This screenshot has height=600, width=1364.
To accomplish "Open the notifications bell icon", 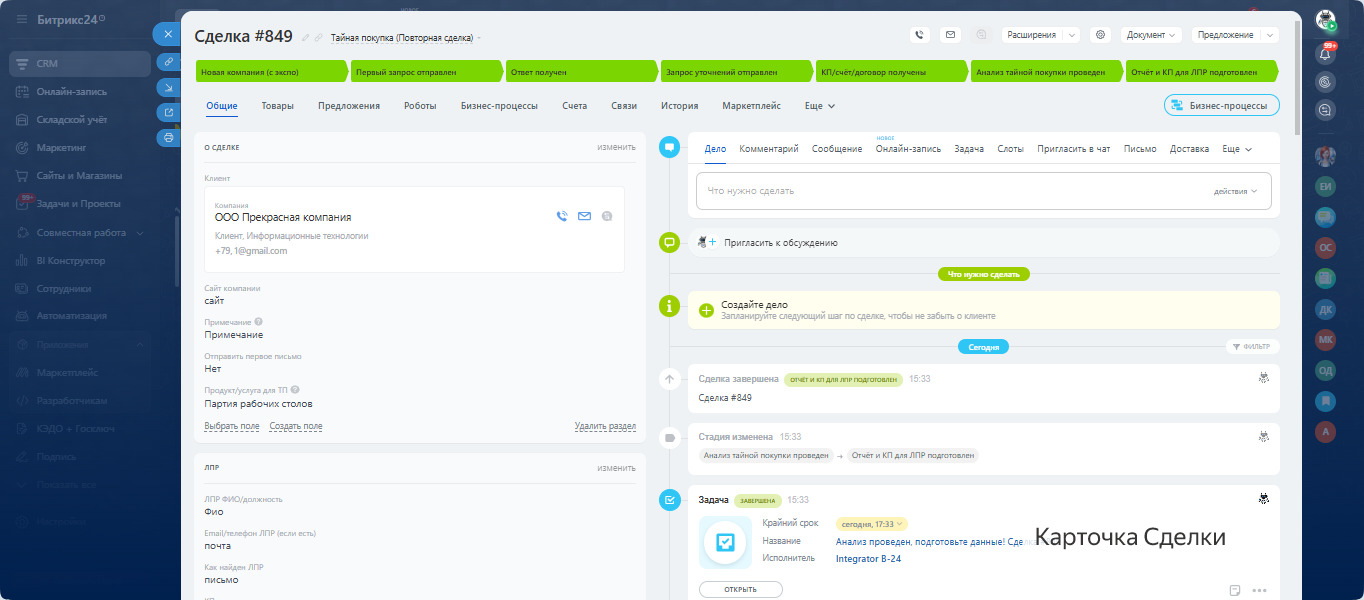I will click(1326, 54).
